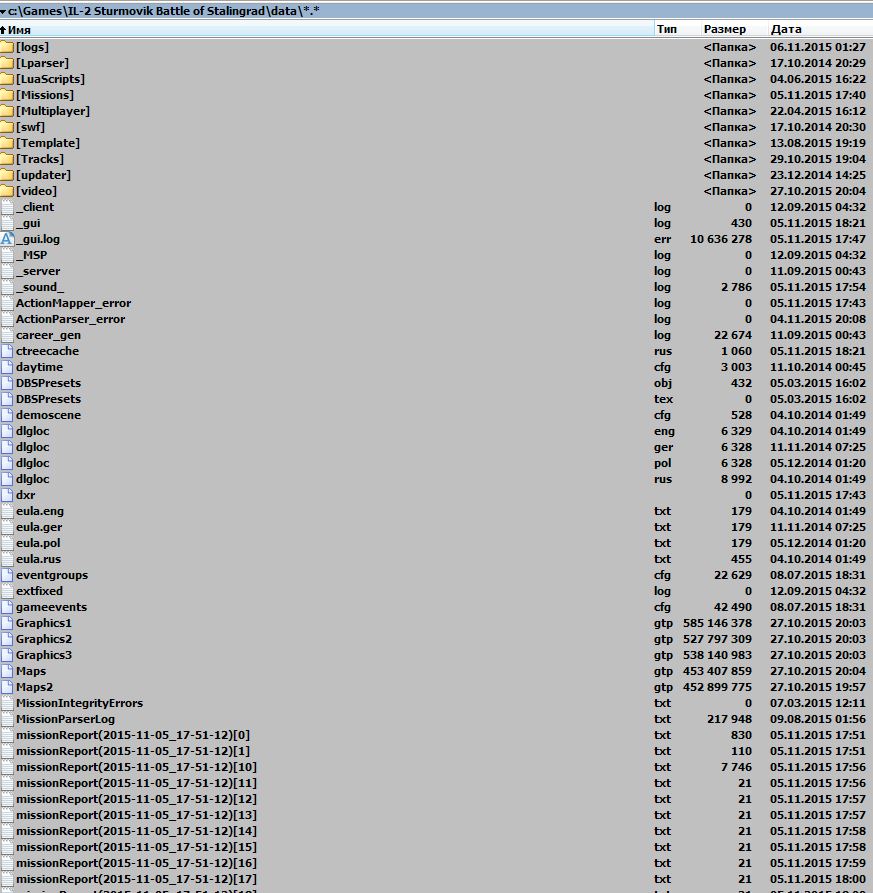873x893 pixels.
Task: Select the _sound_ file name
Action: point(40,287)
